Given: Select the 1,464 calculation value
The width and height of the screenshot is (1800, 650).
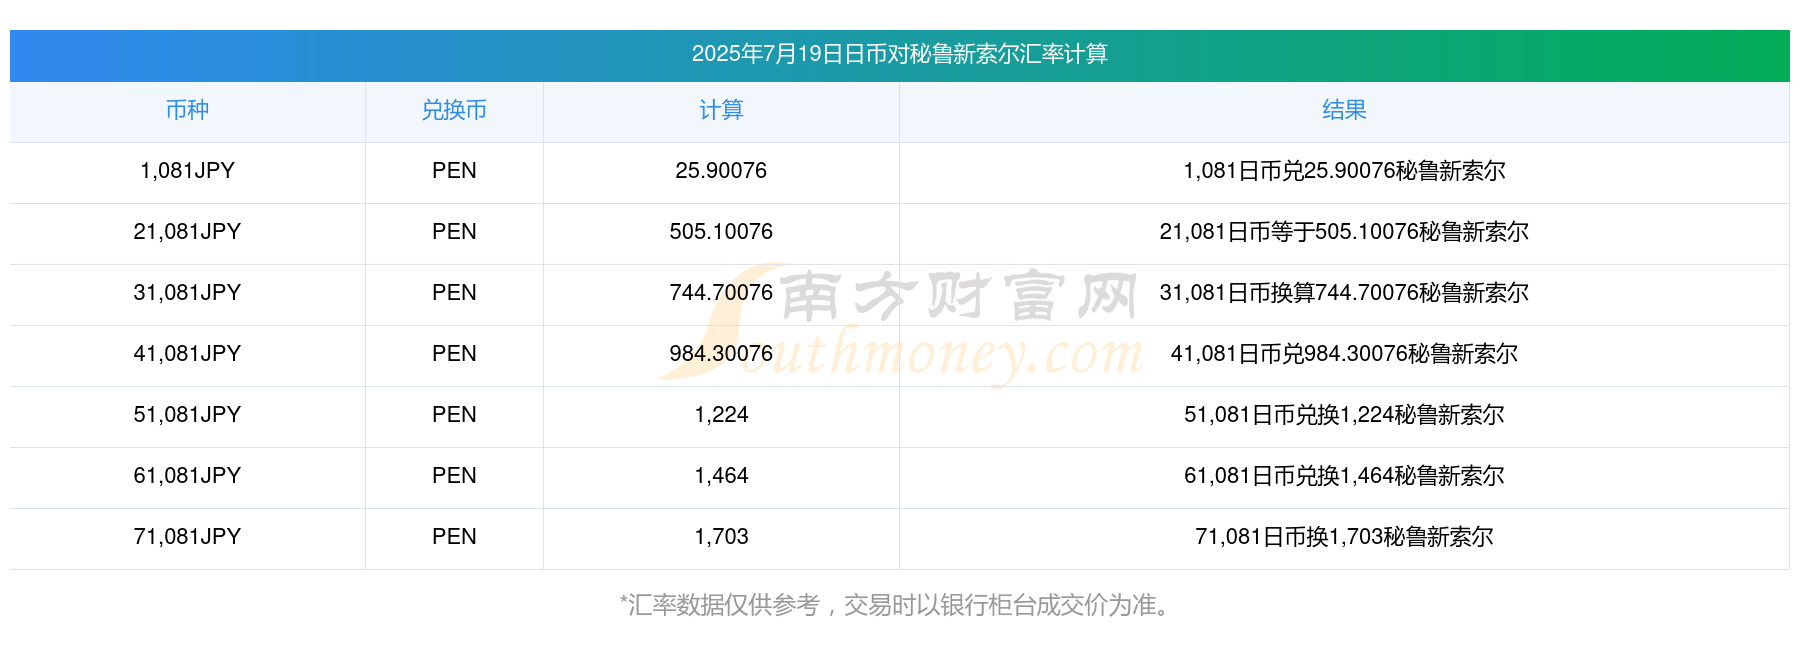Looking at the screenshot, I should click(721, 476).
